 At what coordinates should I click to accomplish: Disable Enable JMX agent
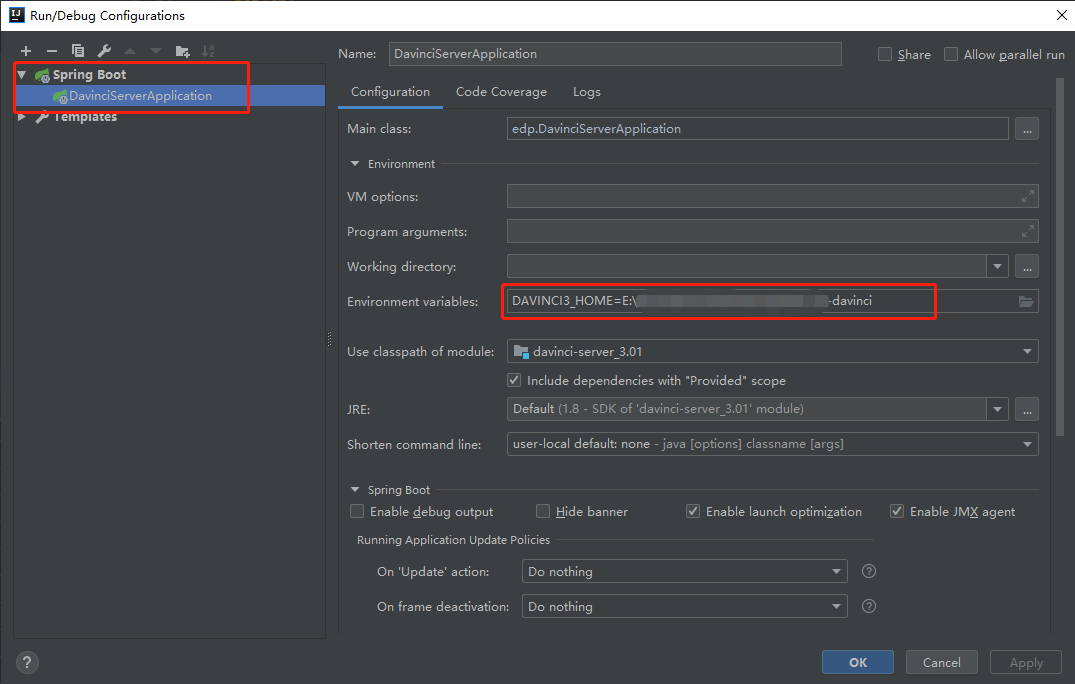[897, 511]
